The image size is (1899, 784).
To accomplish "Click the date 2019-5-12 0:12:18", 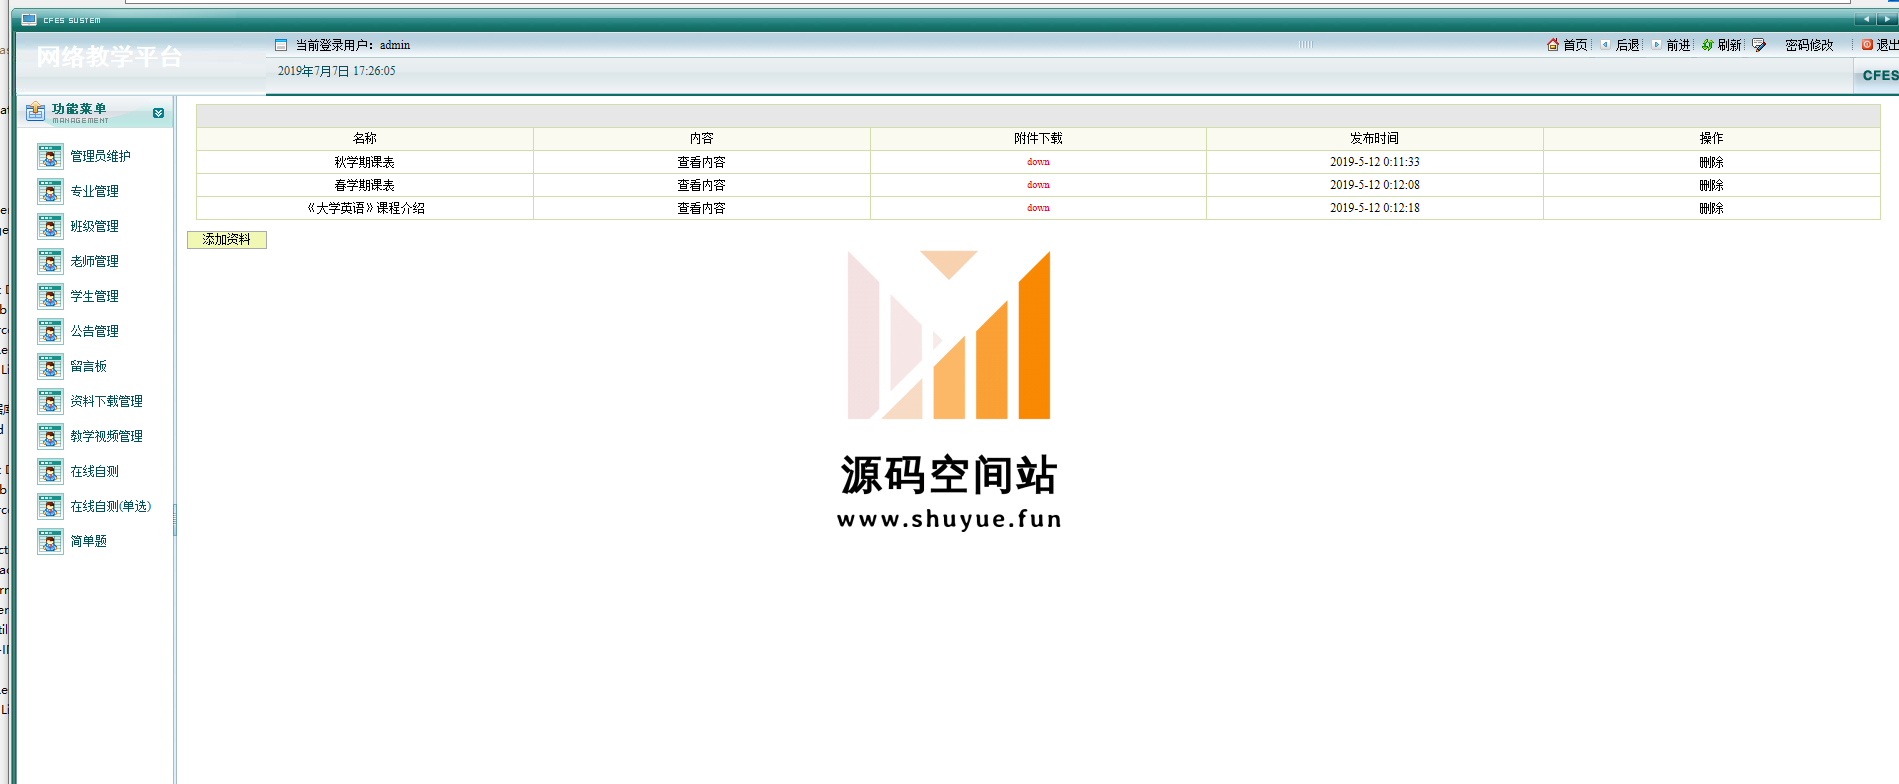I will [x=1374, y=208].
